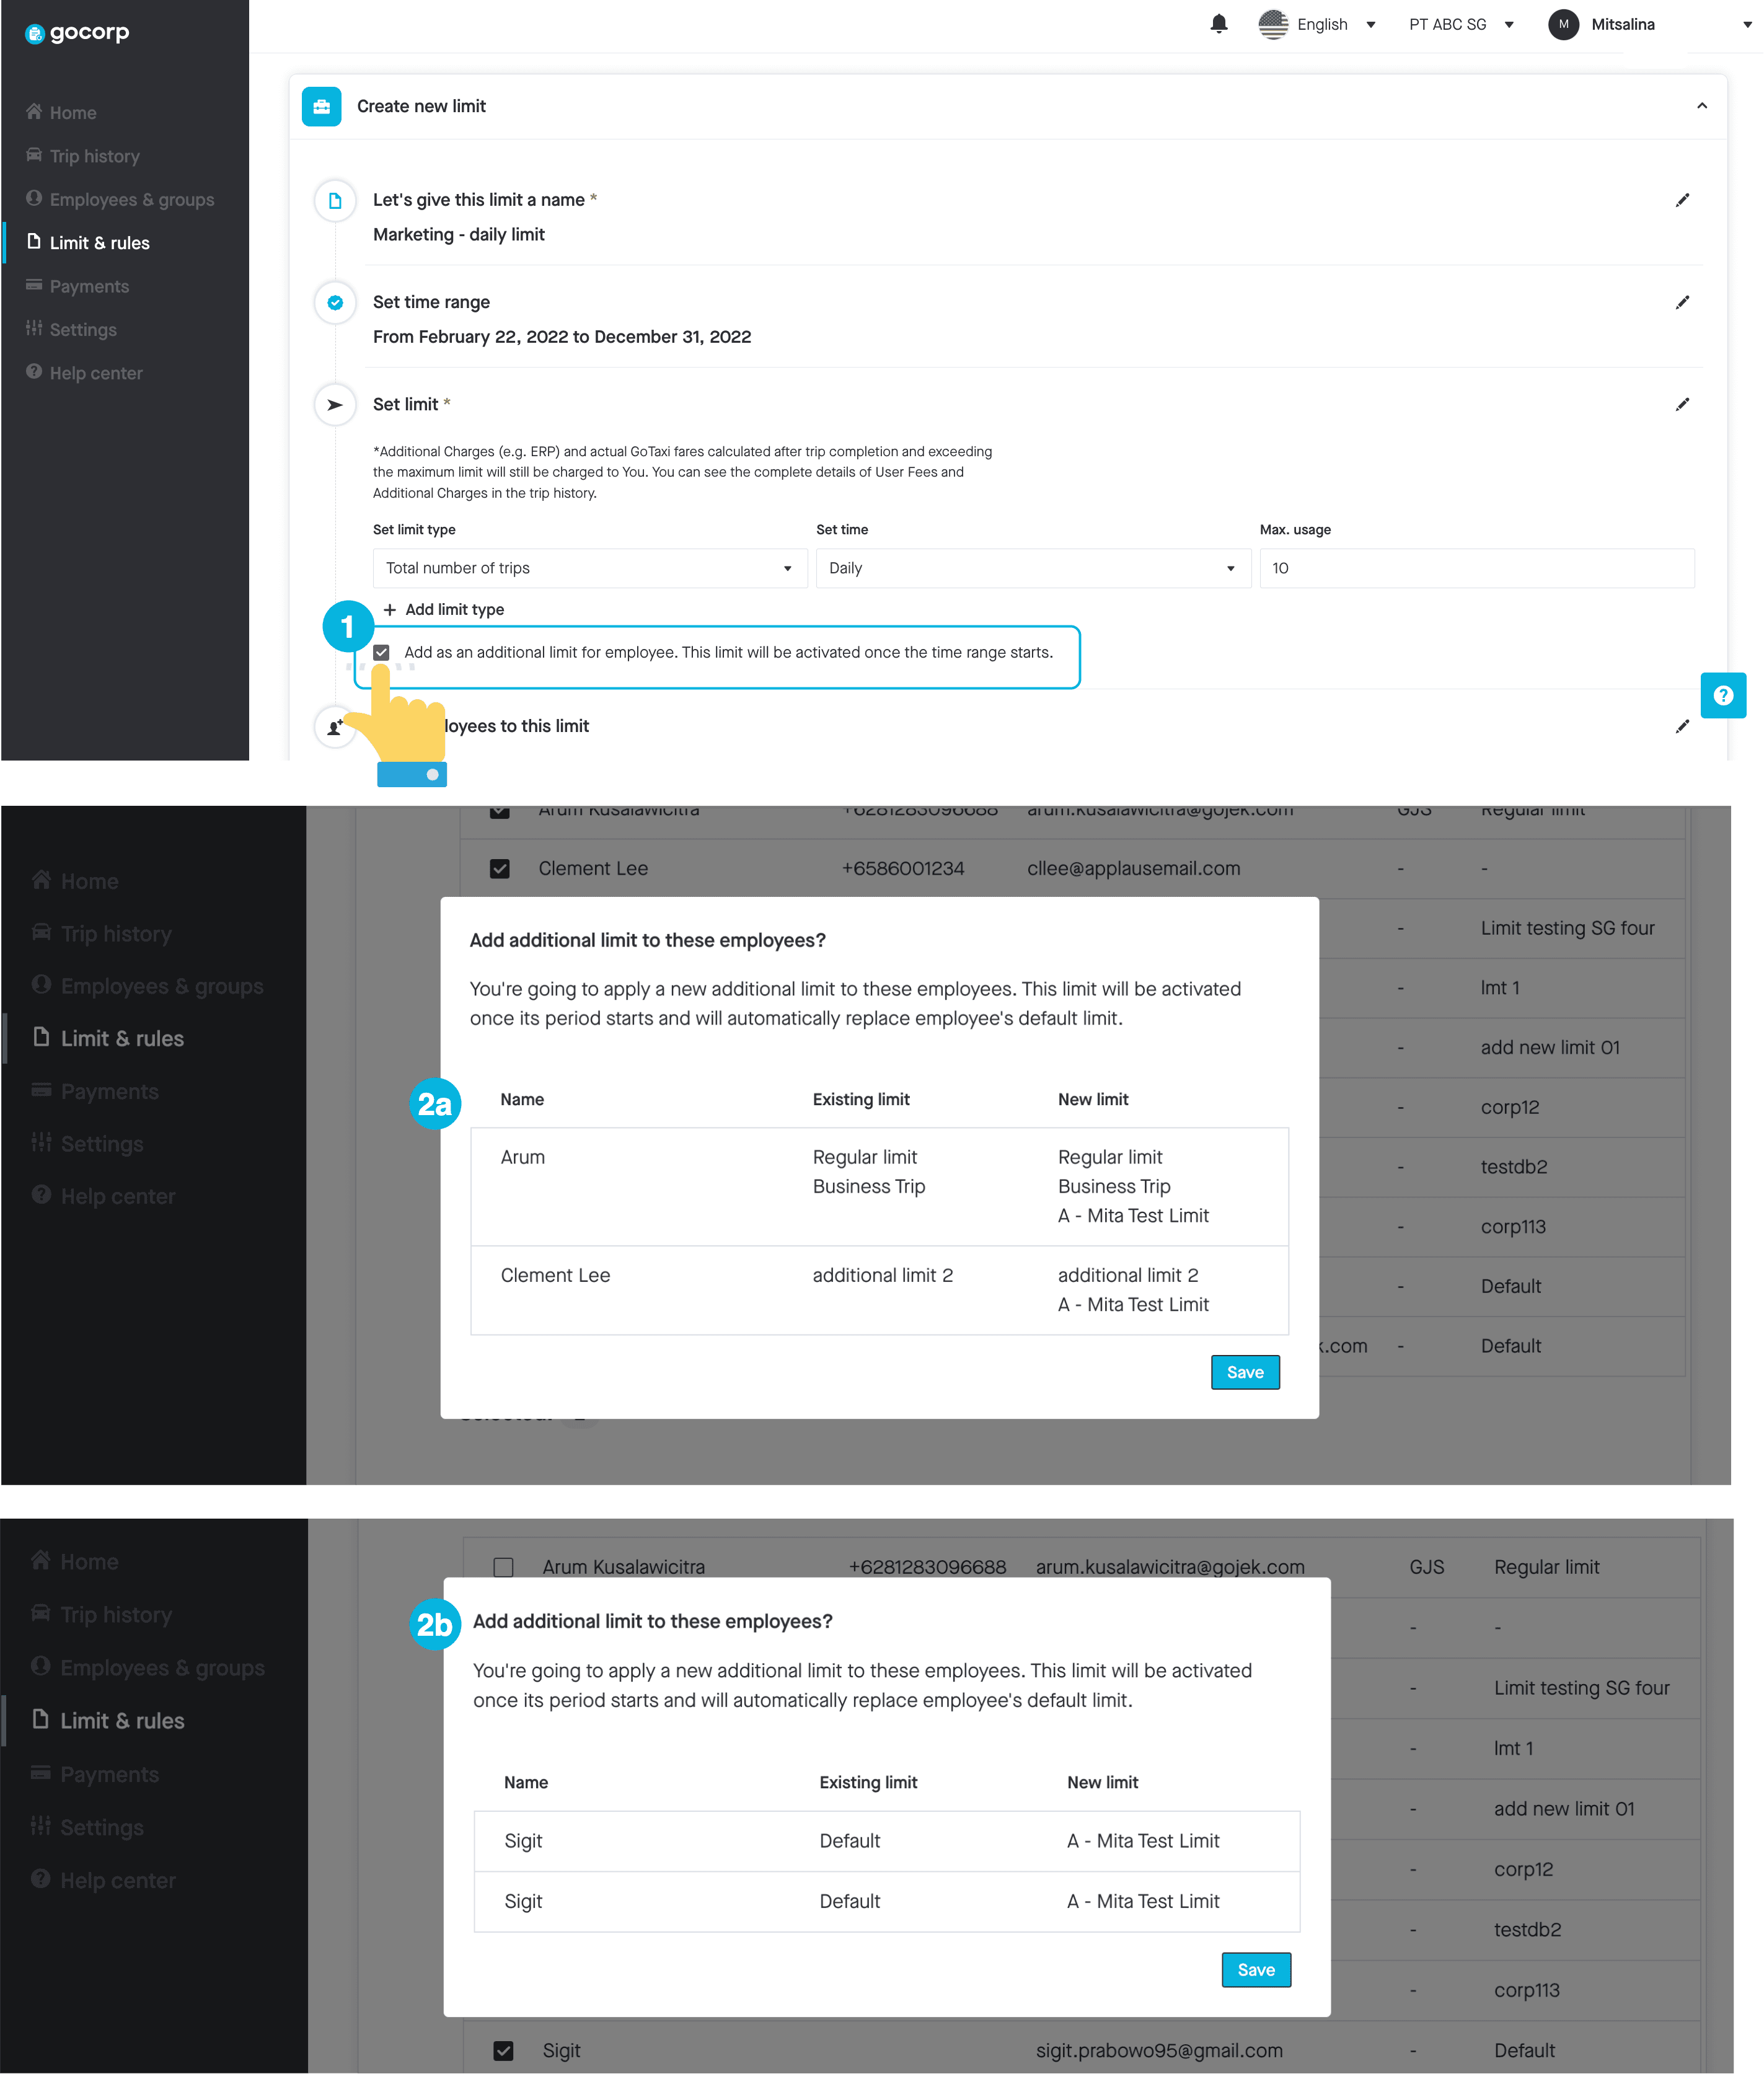
Task: Click Save in the 2a confirmation dialog
Action: 1244,1370
